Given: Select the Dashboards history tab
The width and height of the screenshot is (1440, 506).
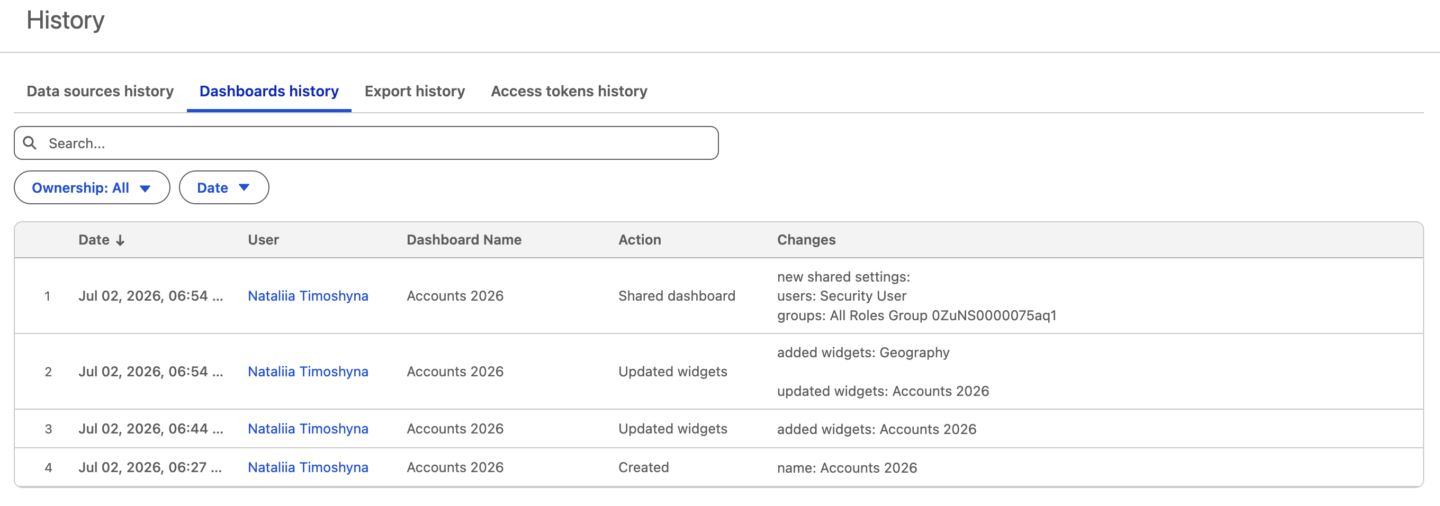Looking at the screenshot, I should 269,91.
